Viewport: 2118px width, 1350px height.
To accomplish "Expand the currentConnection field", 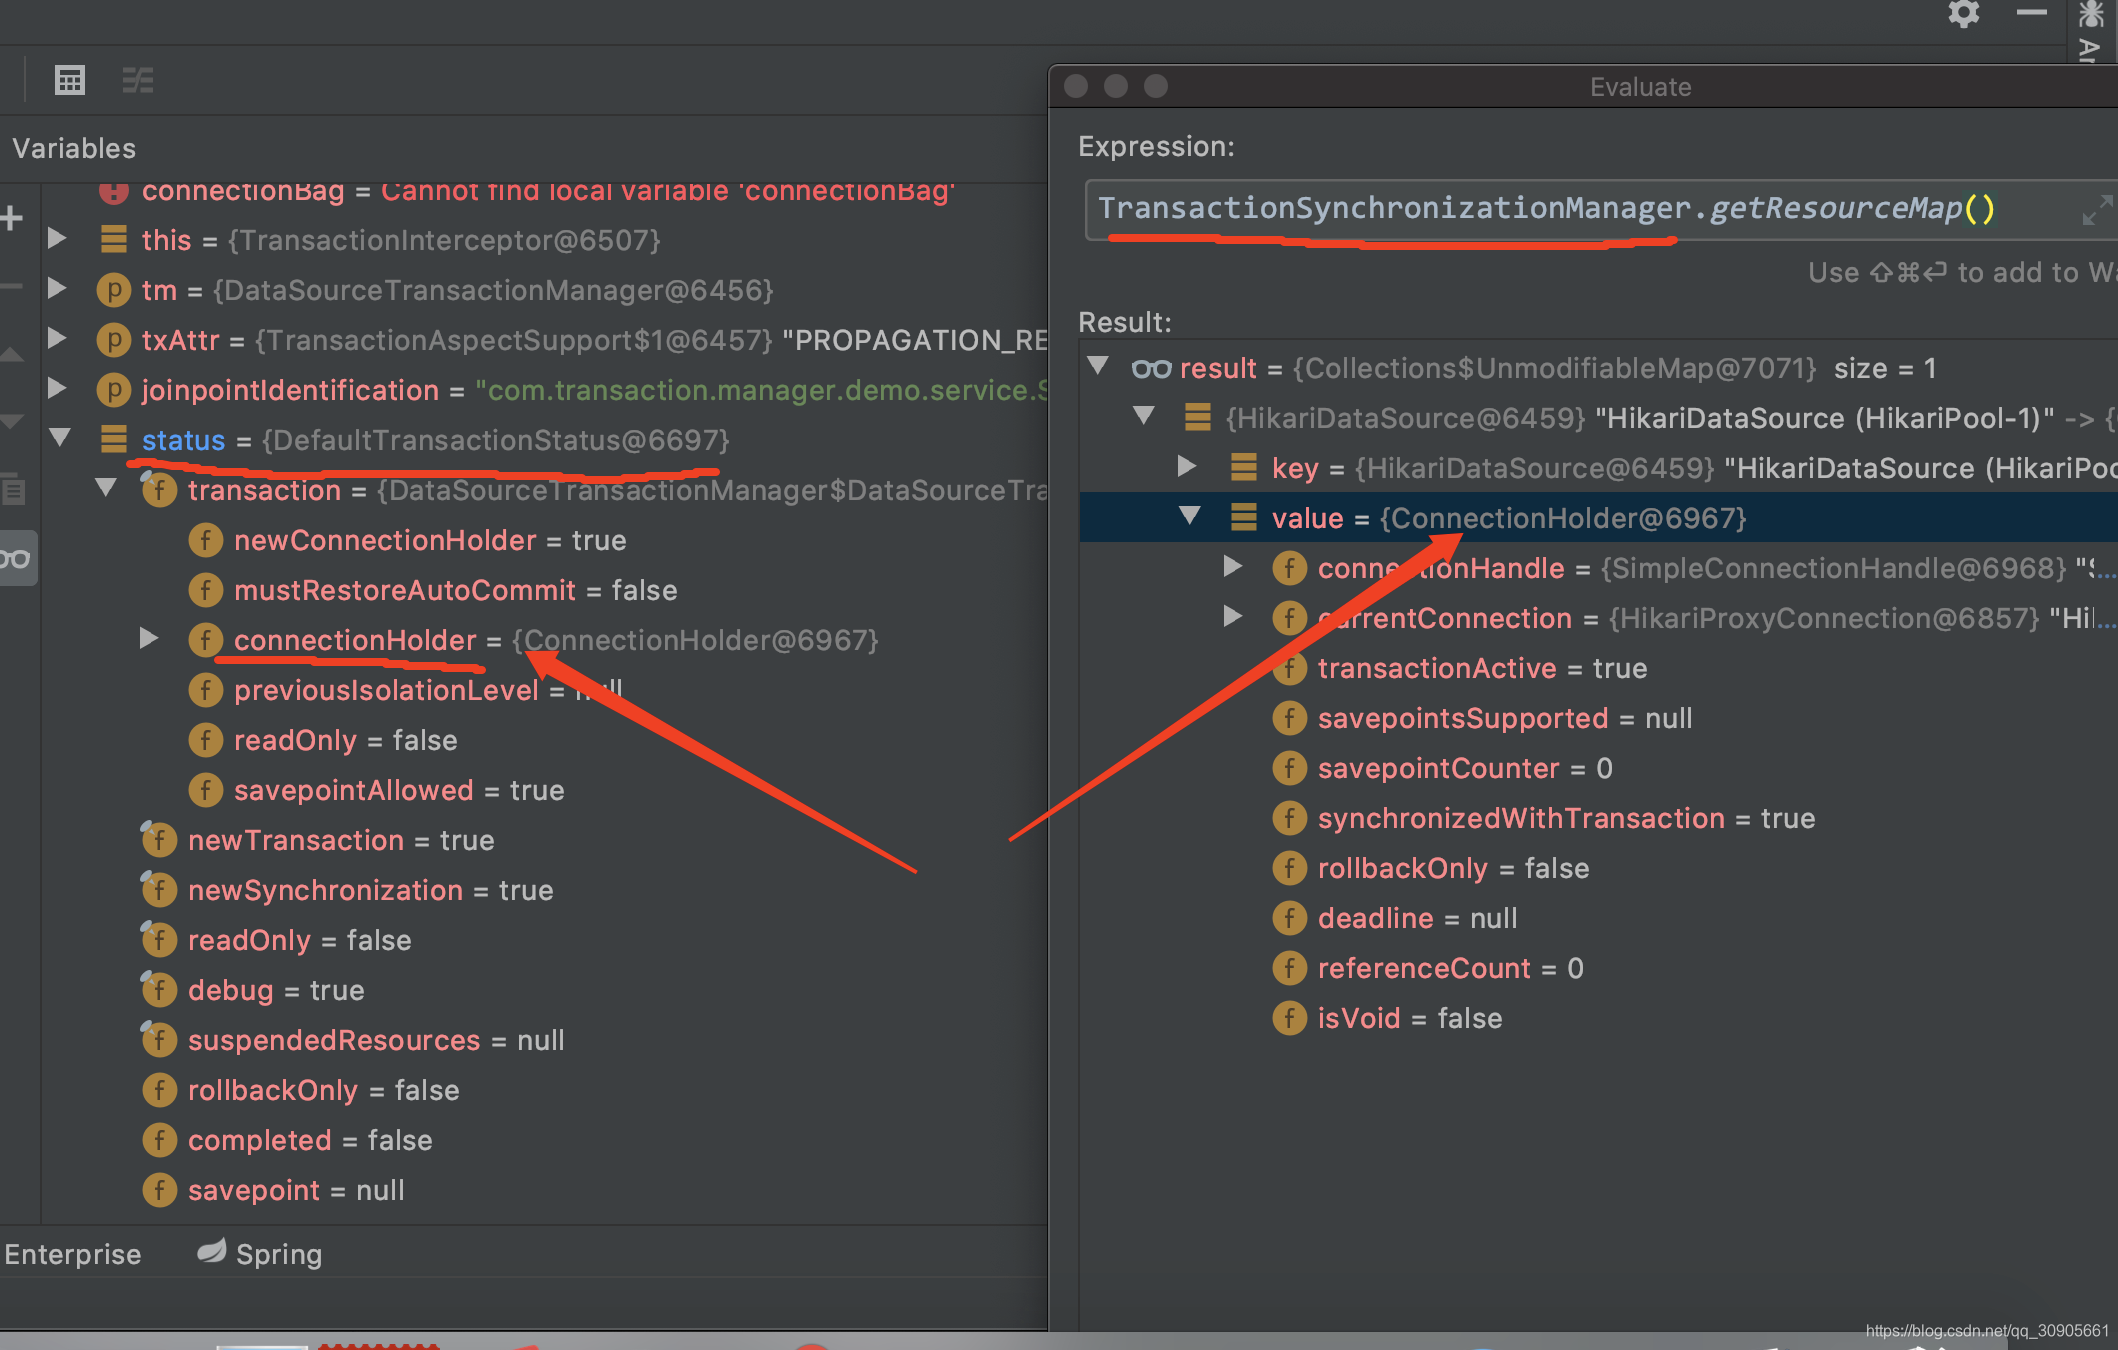I will [x=1232, y=617].
